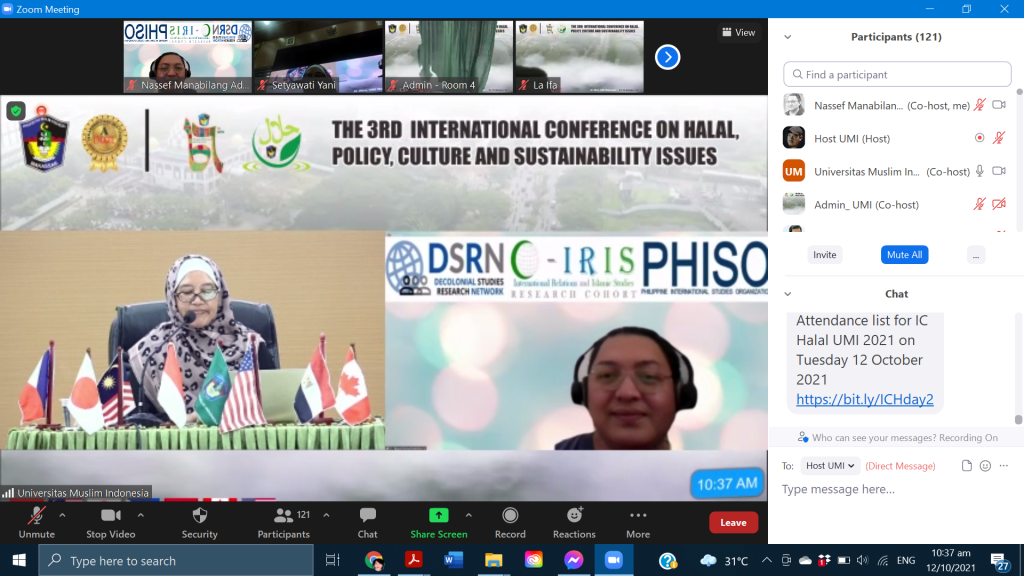Open Participants list from toolbar

pos(284,521)
